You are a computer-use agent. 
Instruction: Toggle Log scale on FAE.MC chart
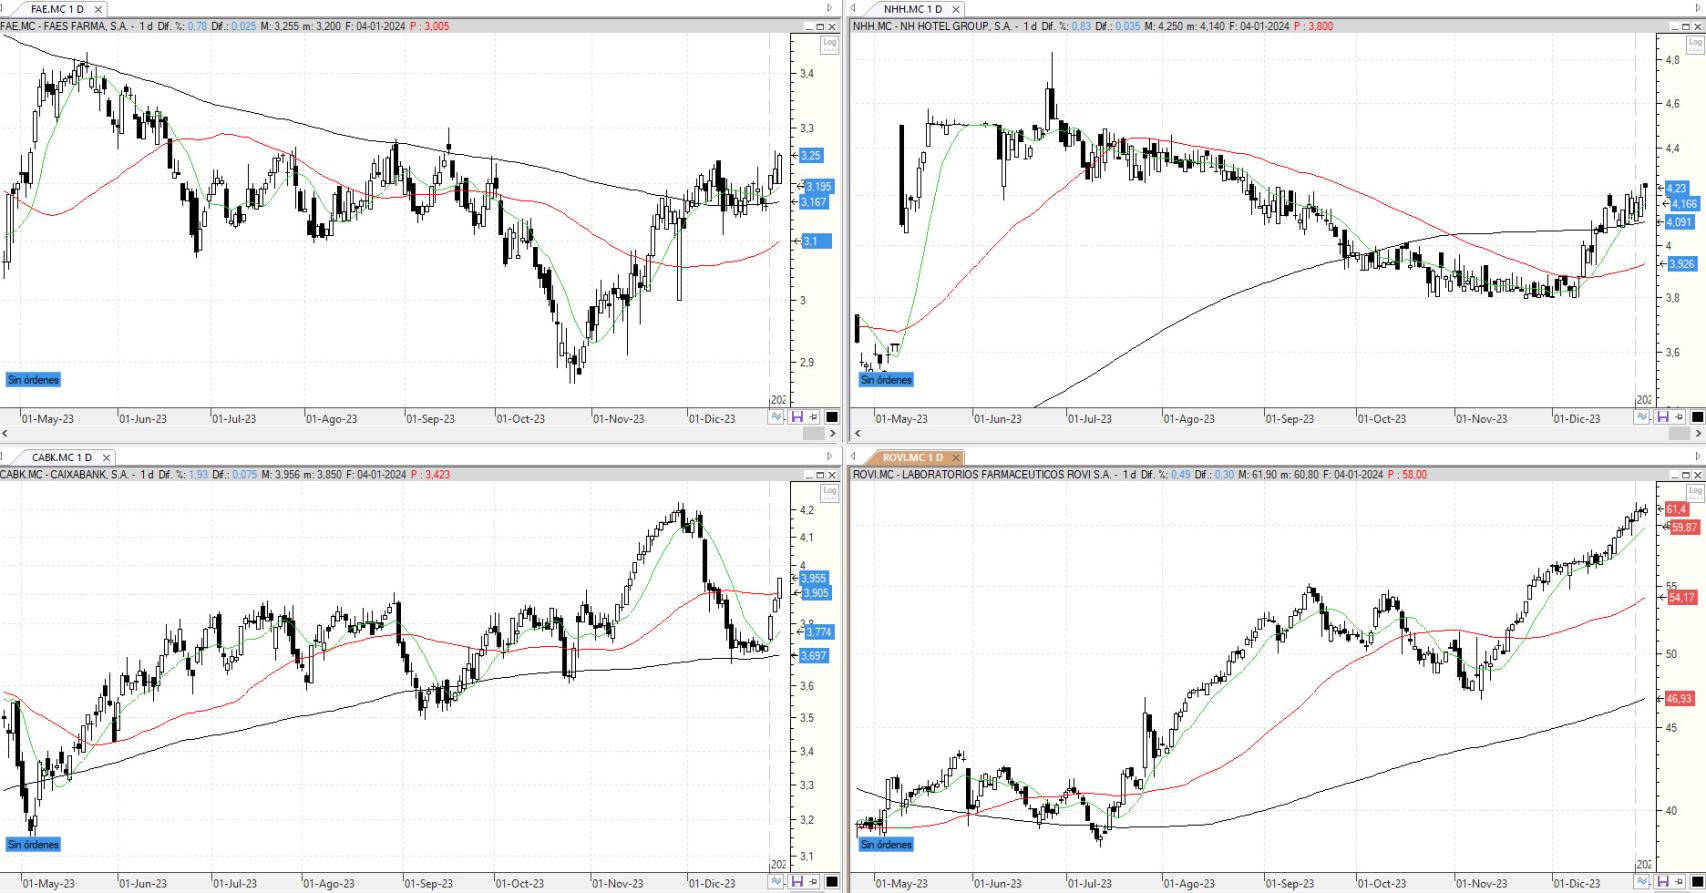[829, 43]
